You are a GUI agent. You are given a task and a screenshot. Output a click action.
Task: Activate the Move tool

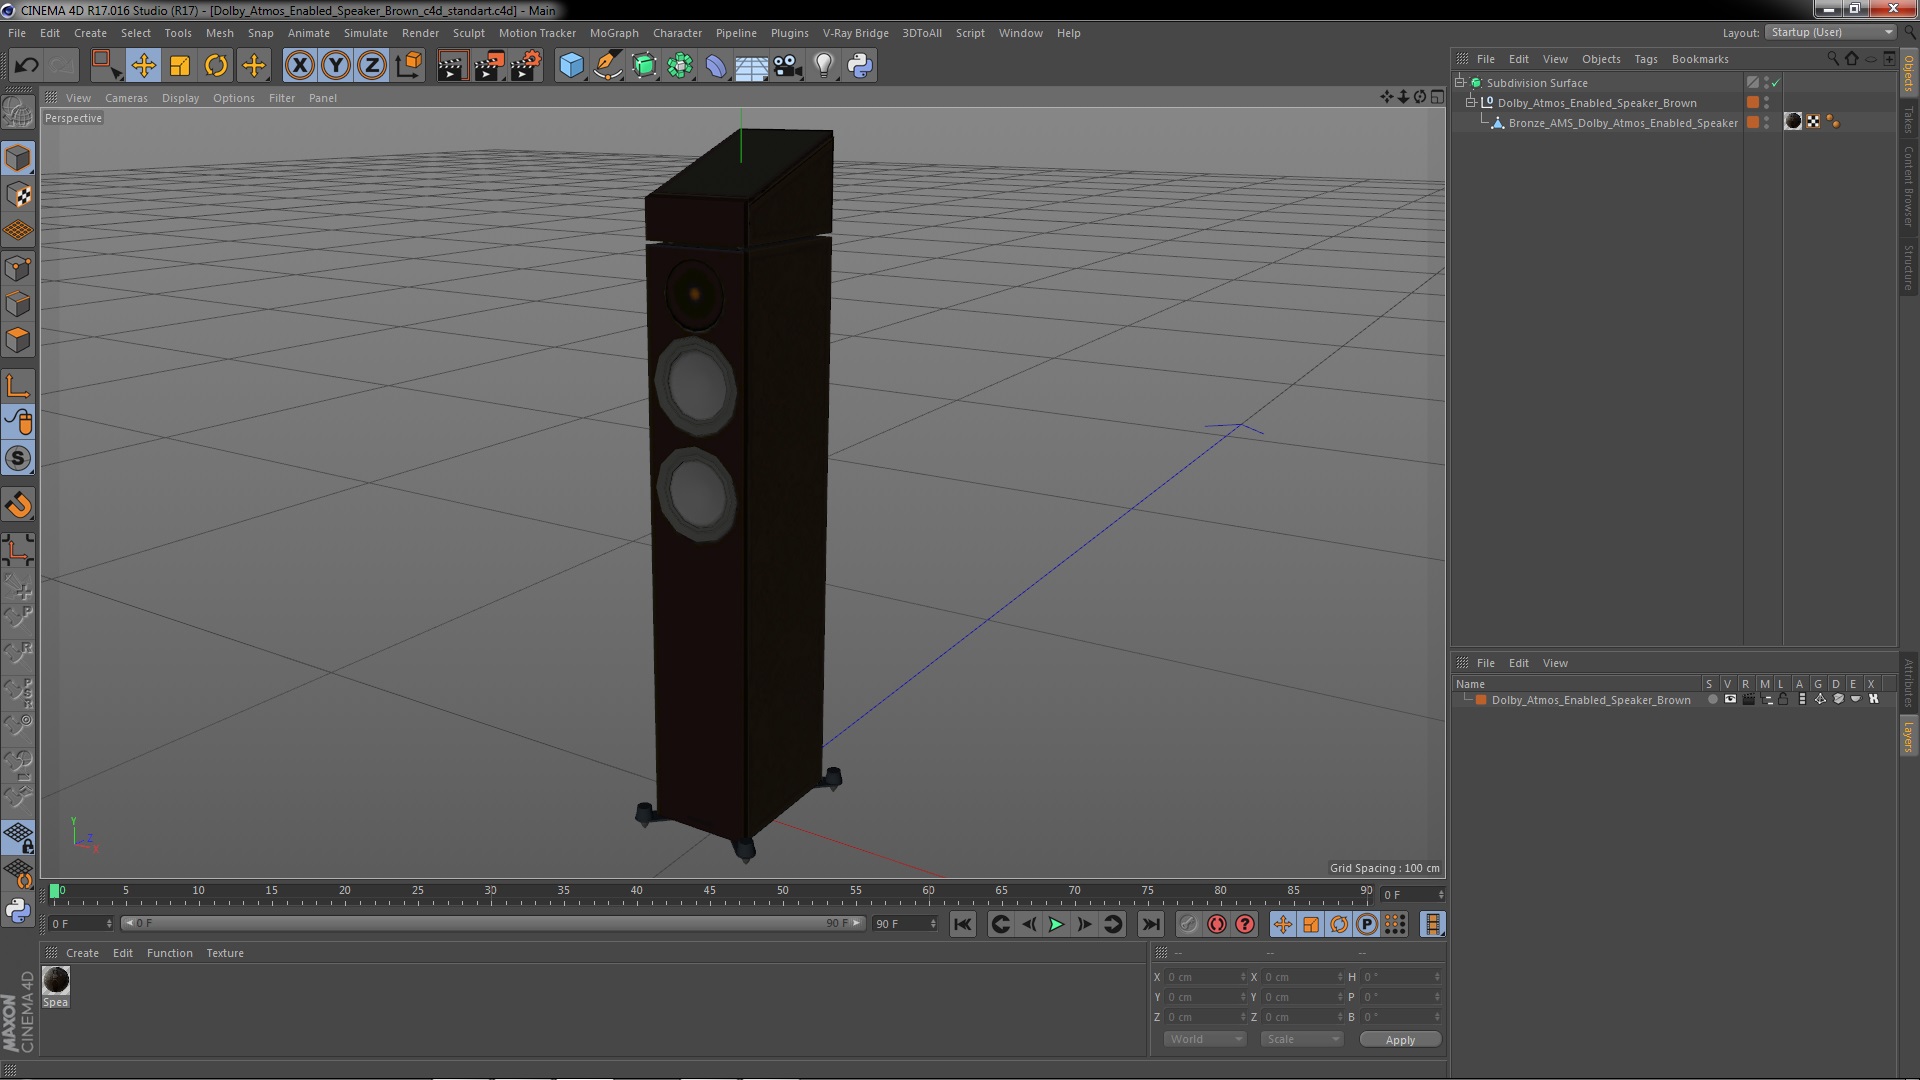coord(143,66)
